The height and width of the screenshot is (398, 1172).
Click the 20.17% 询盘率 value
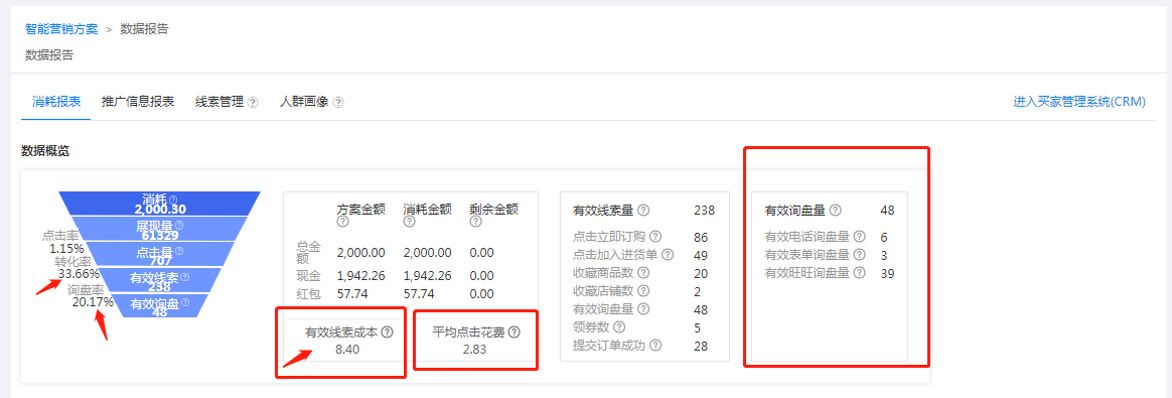pyautogui.click(x=93, y=301)
